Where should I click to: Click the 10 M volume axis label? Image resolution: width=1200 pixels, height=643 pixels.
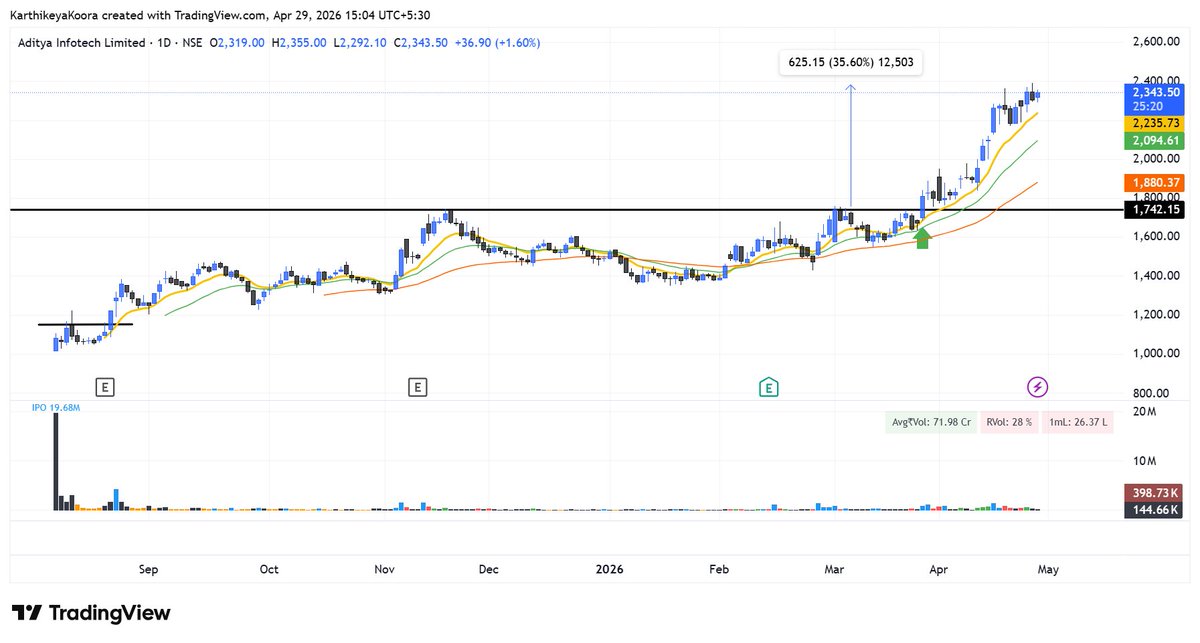1145,462
